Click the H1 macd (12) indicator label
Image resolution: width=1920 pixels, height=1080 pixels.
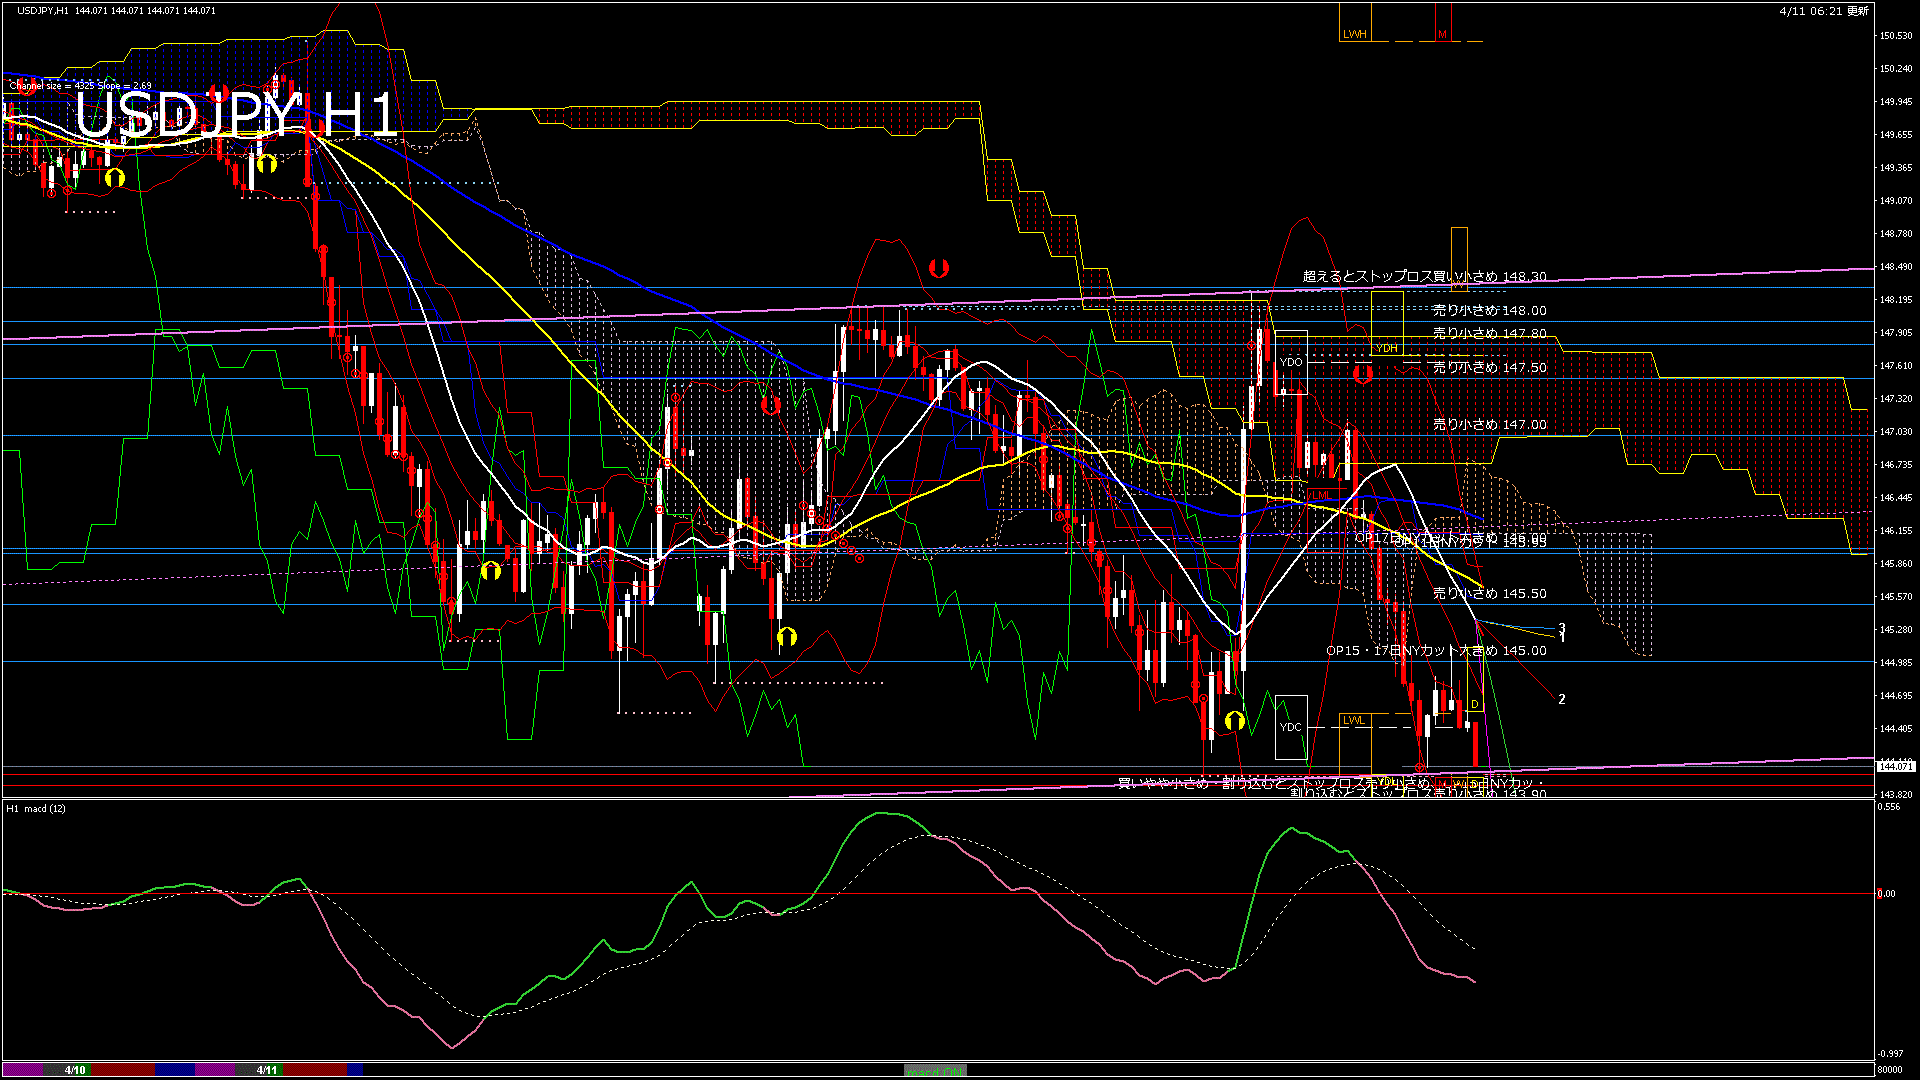pos(36,808)
